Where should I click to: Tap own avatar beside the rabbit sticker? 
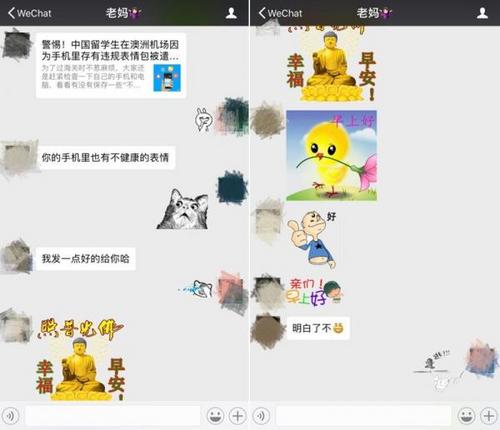[x=232, y=116]
